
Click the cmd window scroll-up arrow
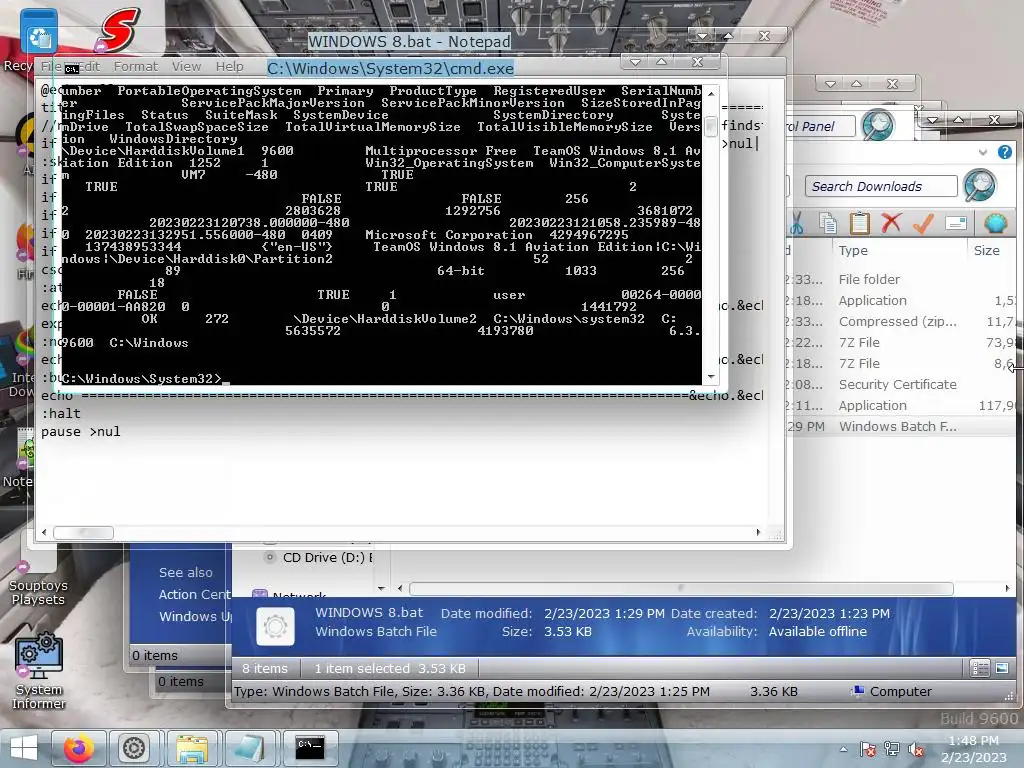[711, 94]
